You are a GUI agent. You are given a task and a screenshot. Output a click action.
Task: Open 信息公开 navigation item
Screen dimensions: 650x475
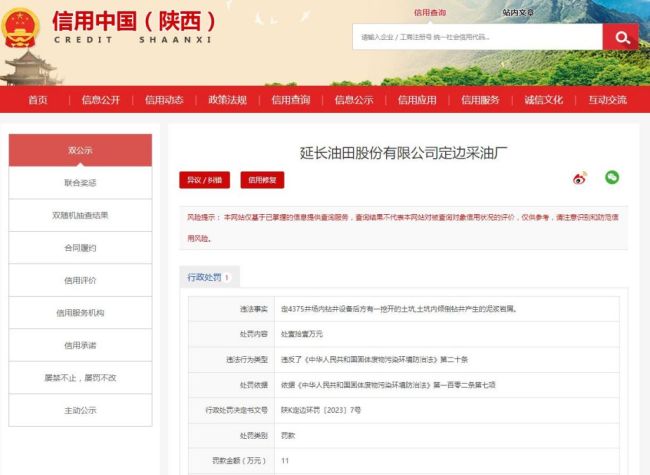point(101,100)
